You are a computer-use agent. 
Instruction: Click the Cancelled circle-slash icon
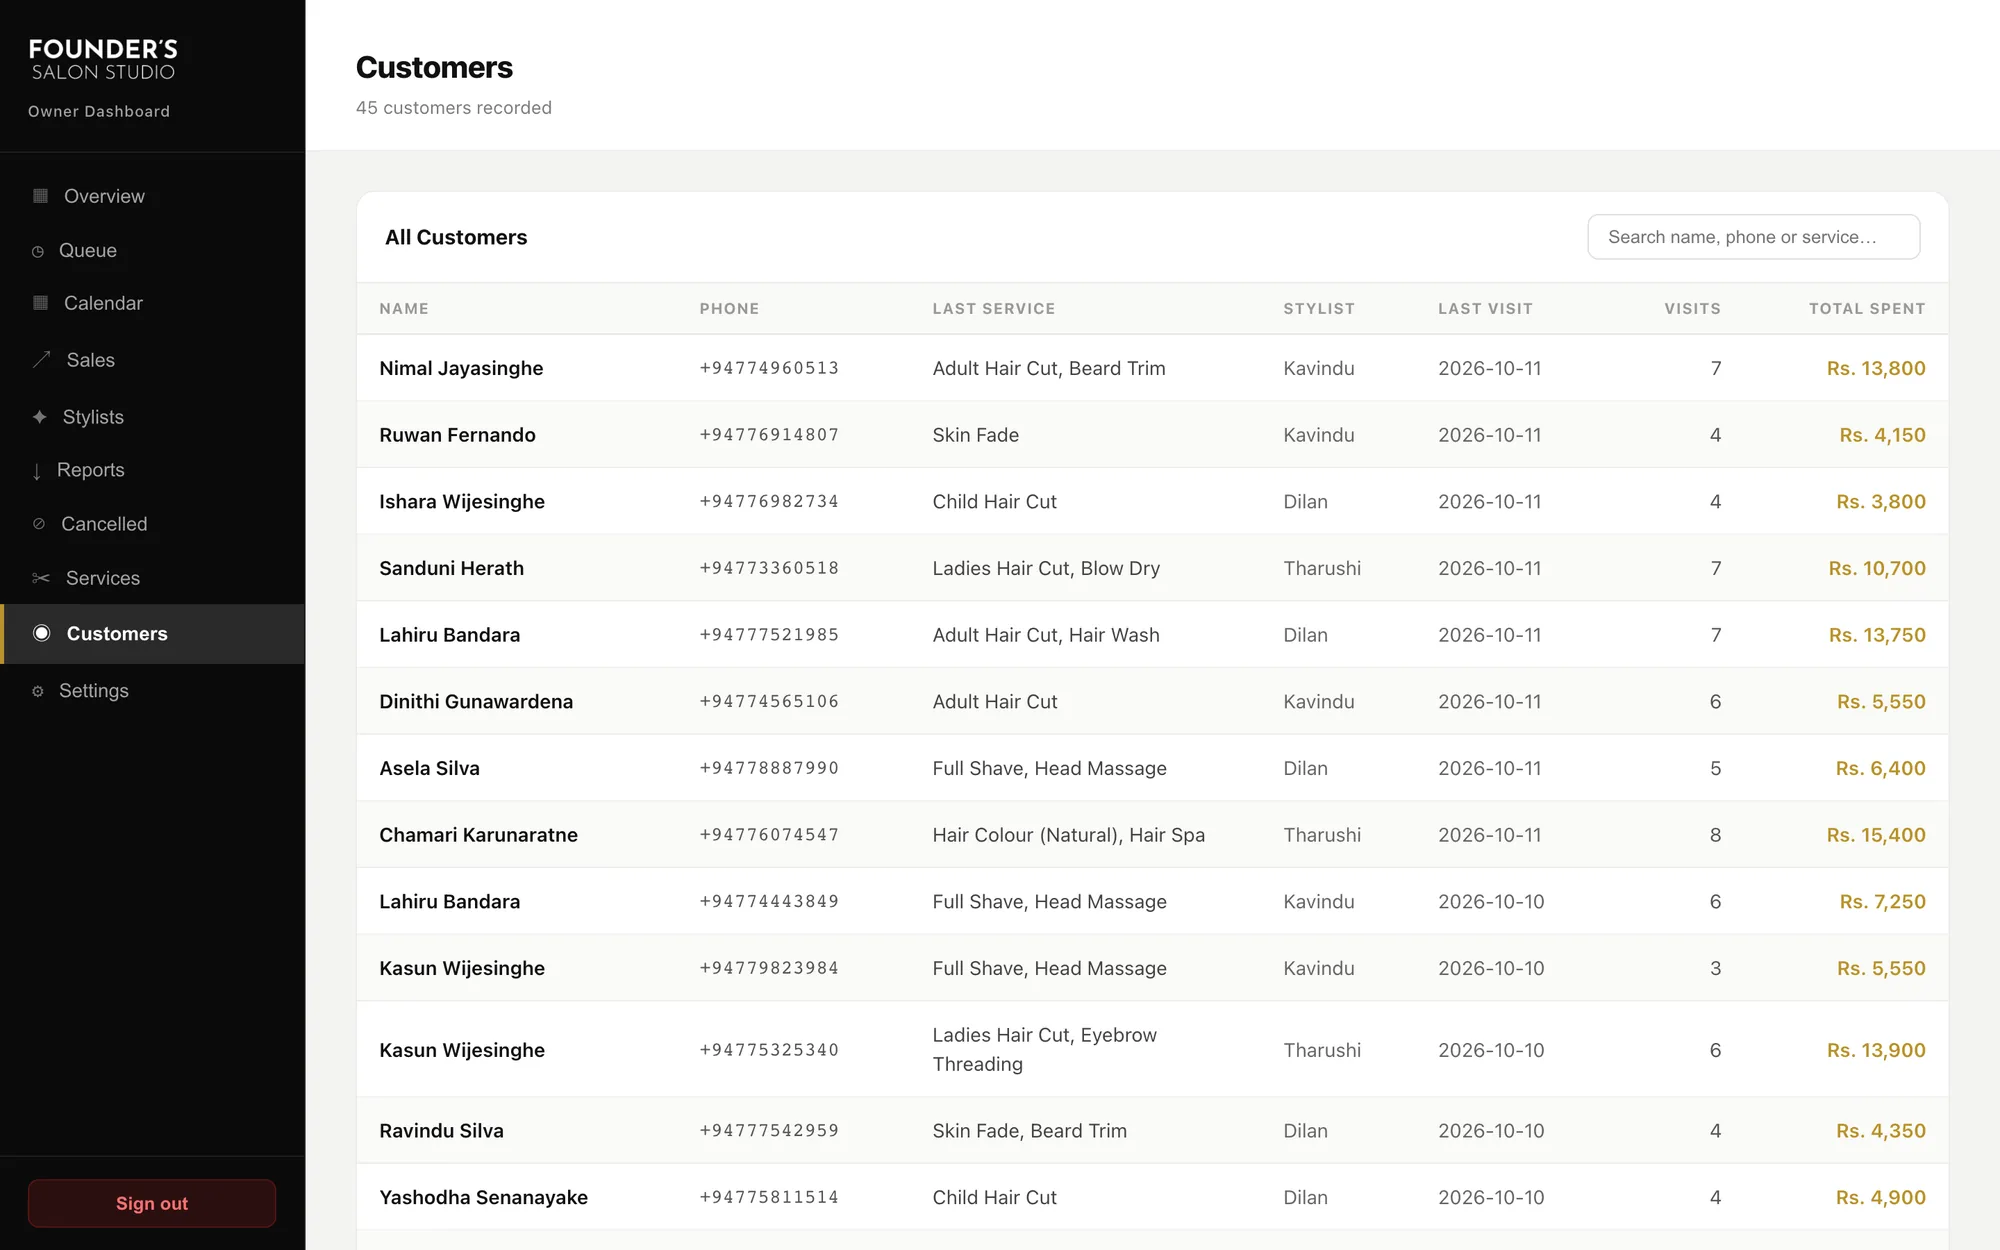coord(39,524)
